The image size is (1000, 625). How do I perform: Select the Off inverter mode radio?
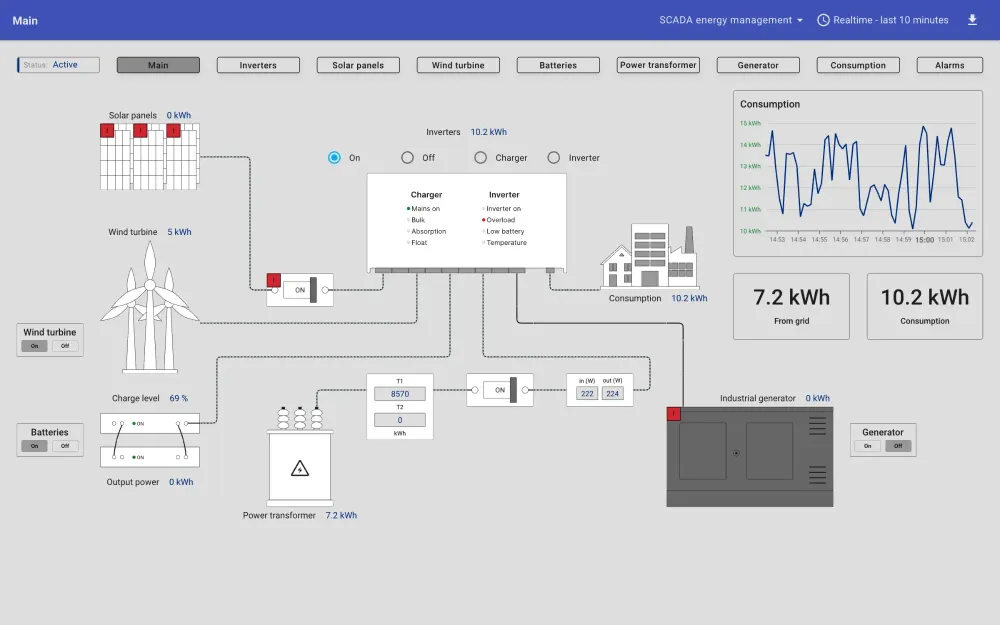point(407,158)
